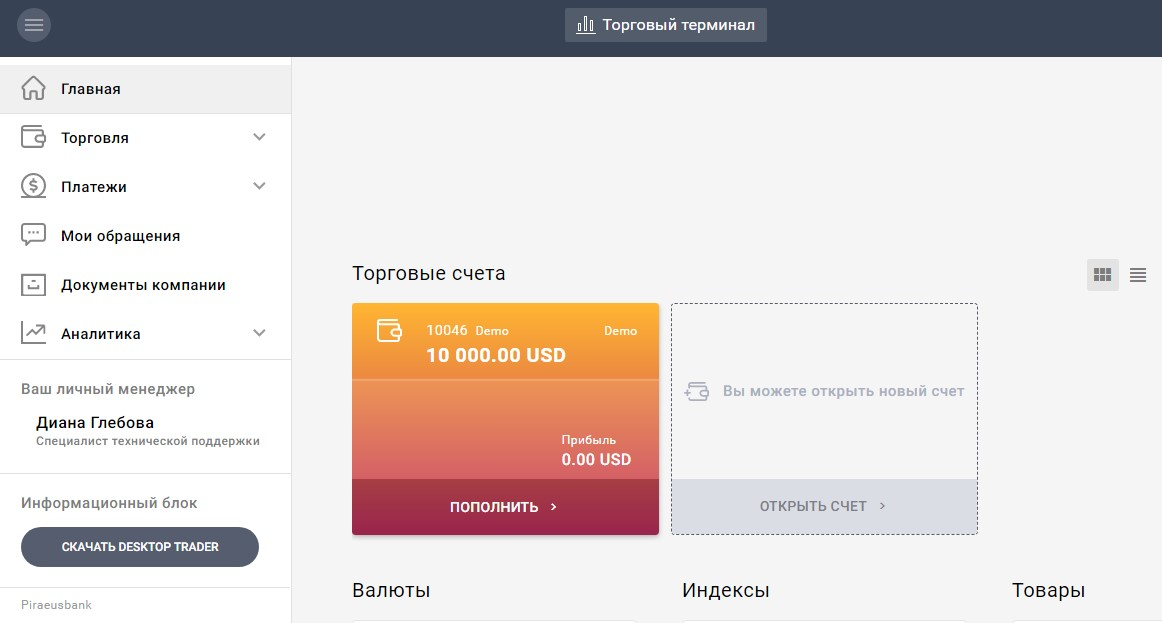This screenshot has height=623, width=1162.
Task: Open the Торговый терминал button
Action: pos(666,25)
